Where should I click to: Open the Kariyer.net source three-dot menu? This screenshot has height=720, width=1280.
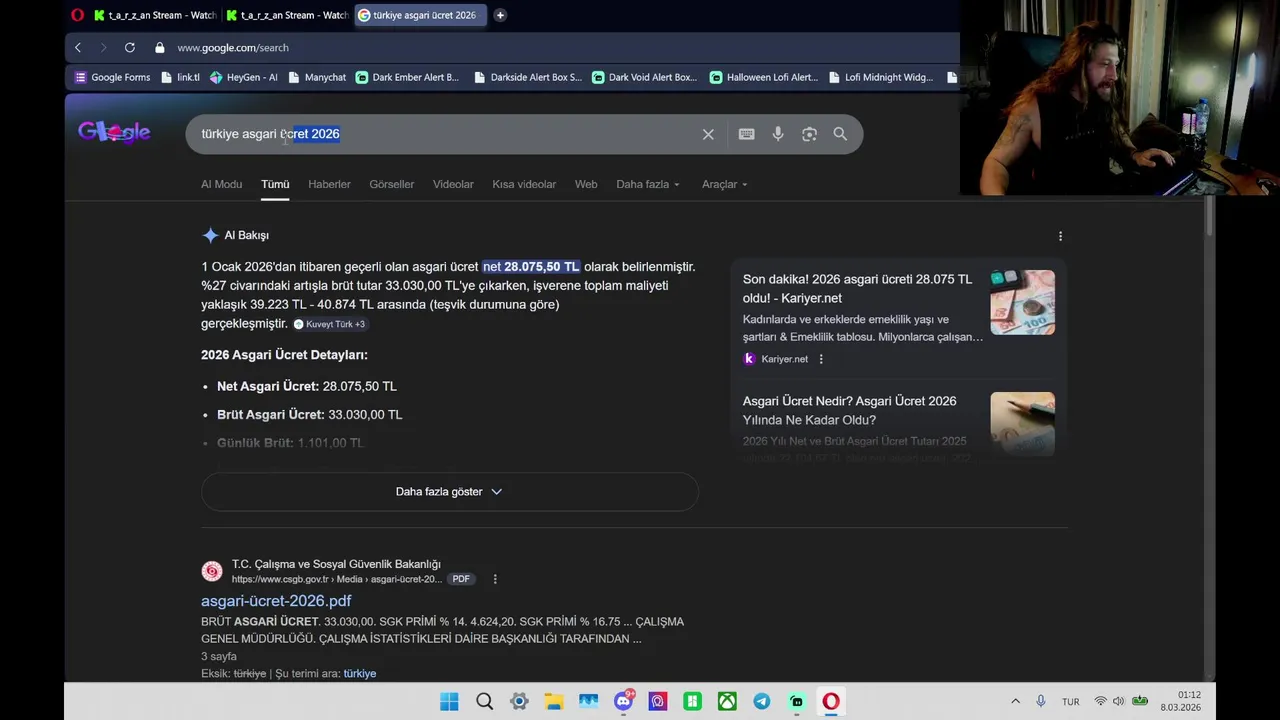[821, 359]
